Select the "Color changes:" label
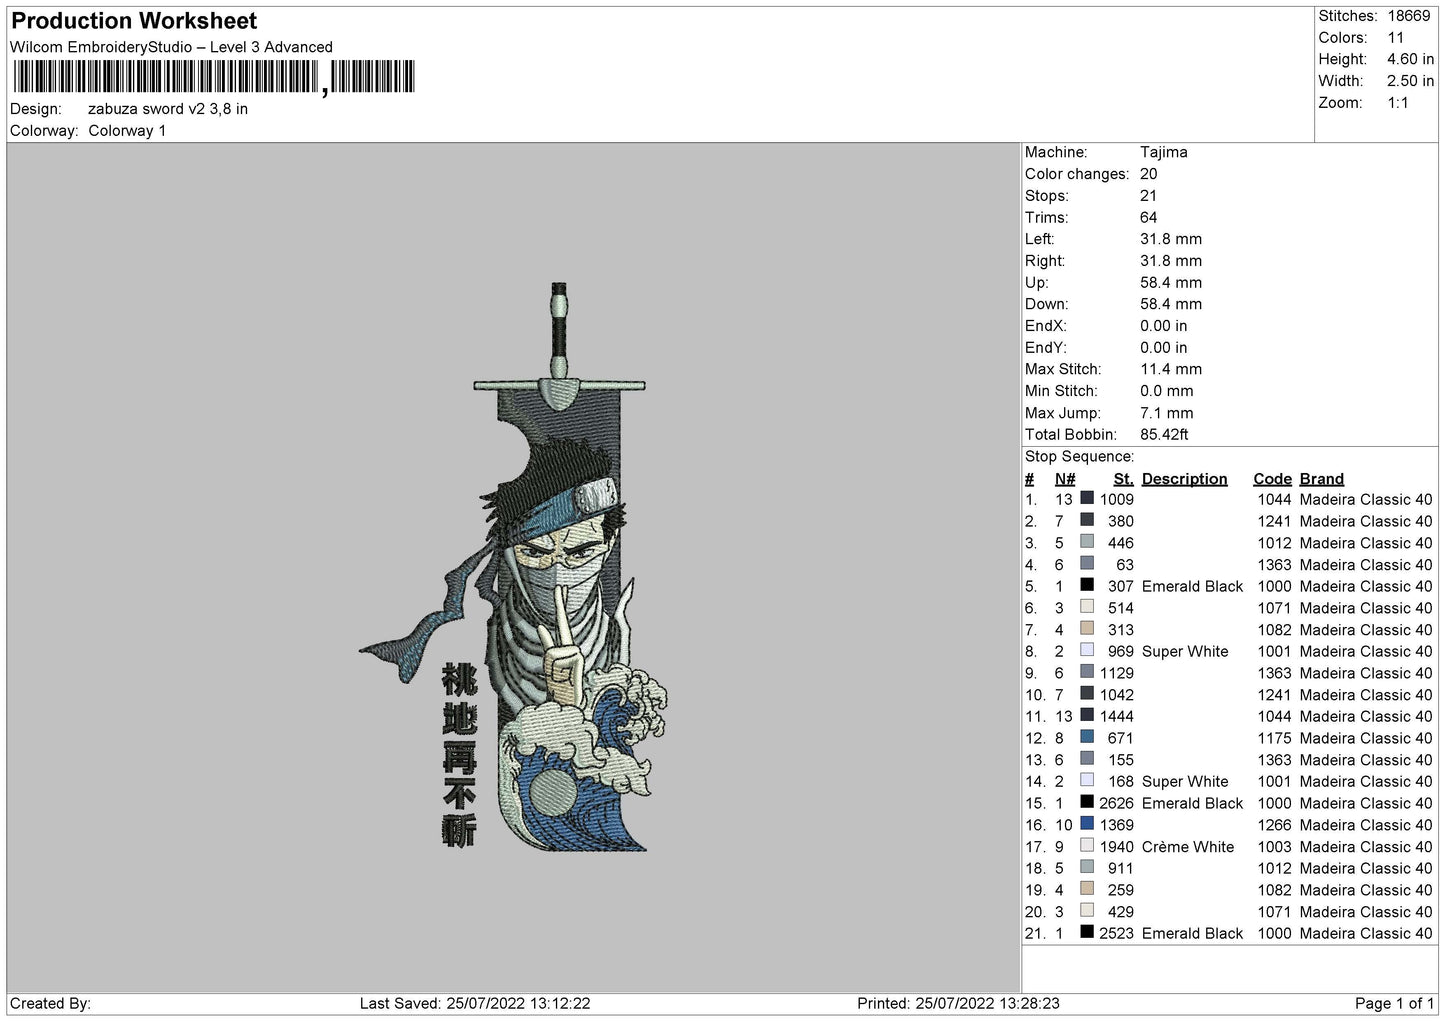The height and width of the screenshot is (1021, 1445). coord(1077,174)
